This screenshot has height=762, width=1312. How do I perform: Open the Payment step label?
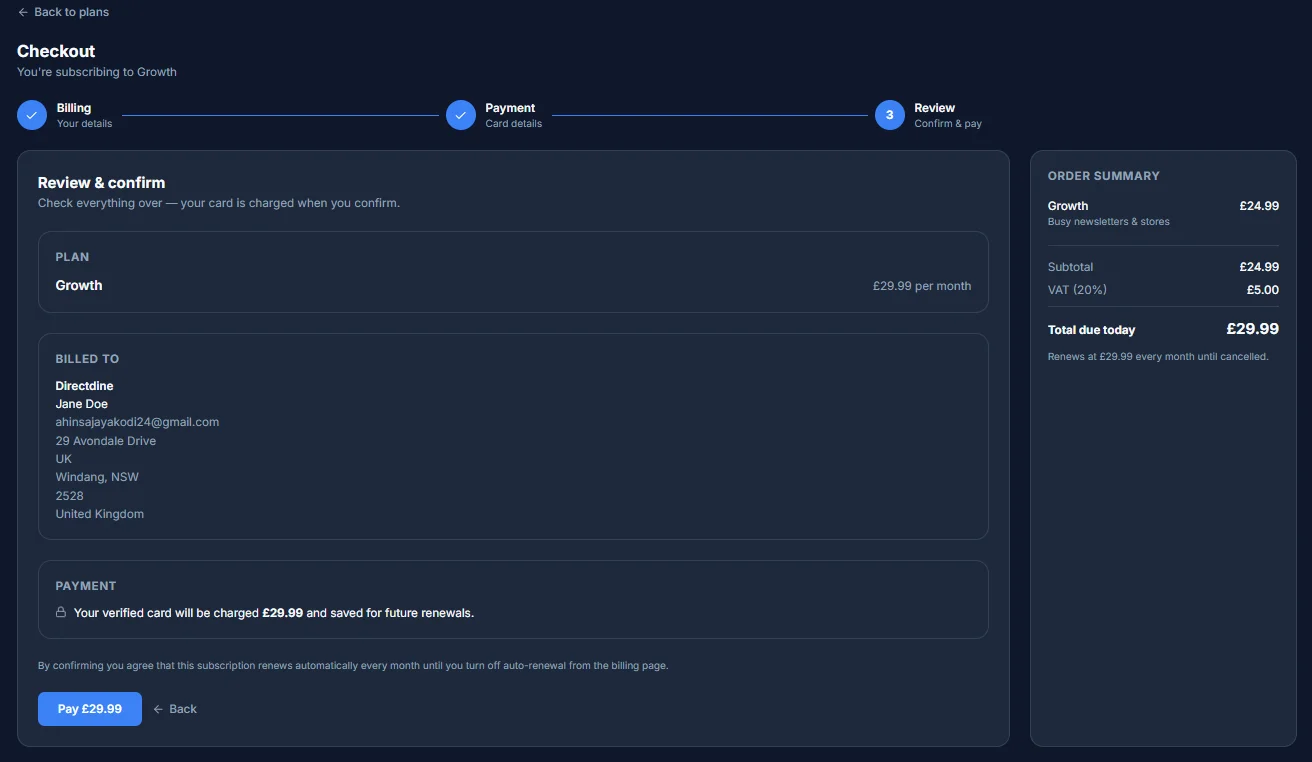pyautogui.click(x=510, y=108)
